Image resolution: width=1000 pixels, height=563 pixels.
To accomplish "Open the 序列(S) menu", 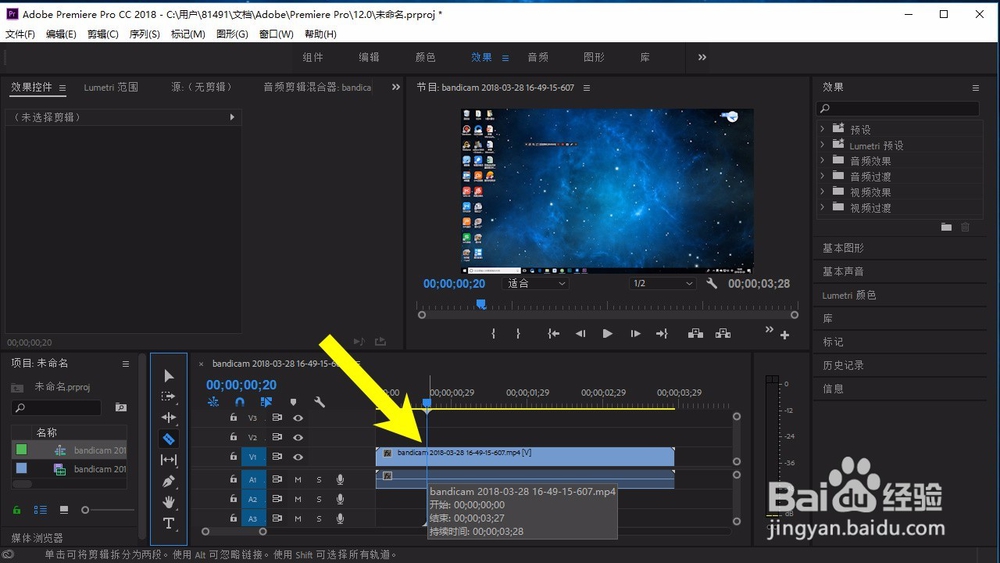I will pyautogui.click(x=145, y=34).
